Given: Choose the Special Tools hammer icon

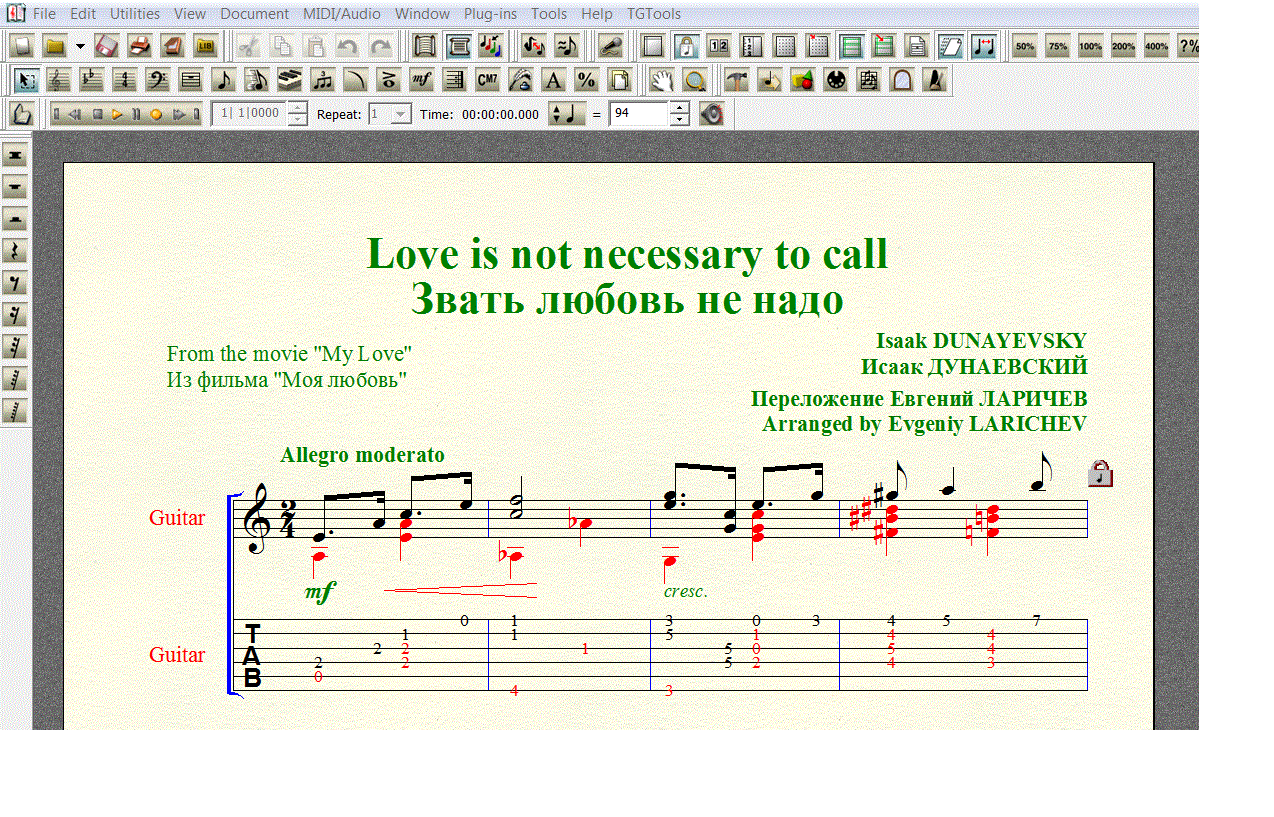Looking at the screenshot, I should (737, 81).
